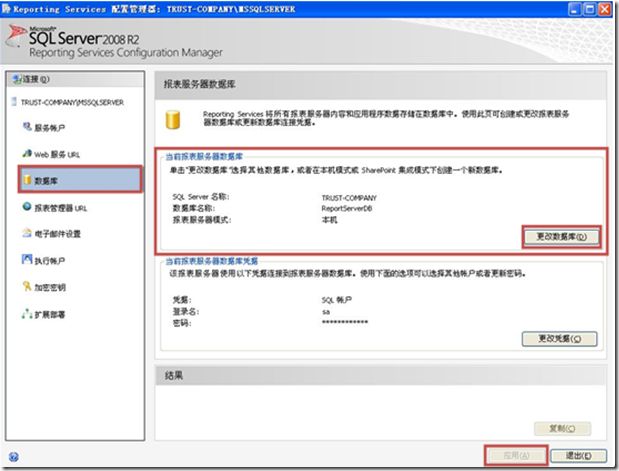
Task: Click the login name value sa
Action: pos(326,312)
